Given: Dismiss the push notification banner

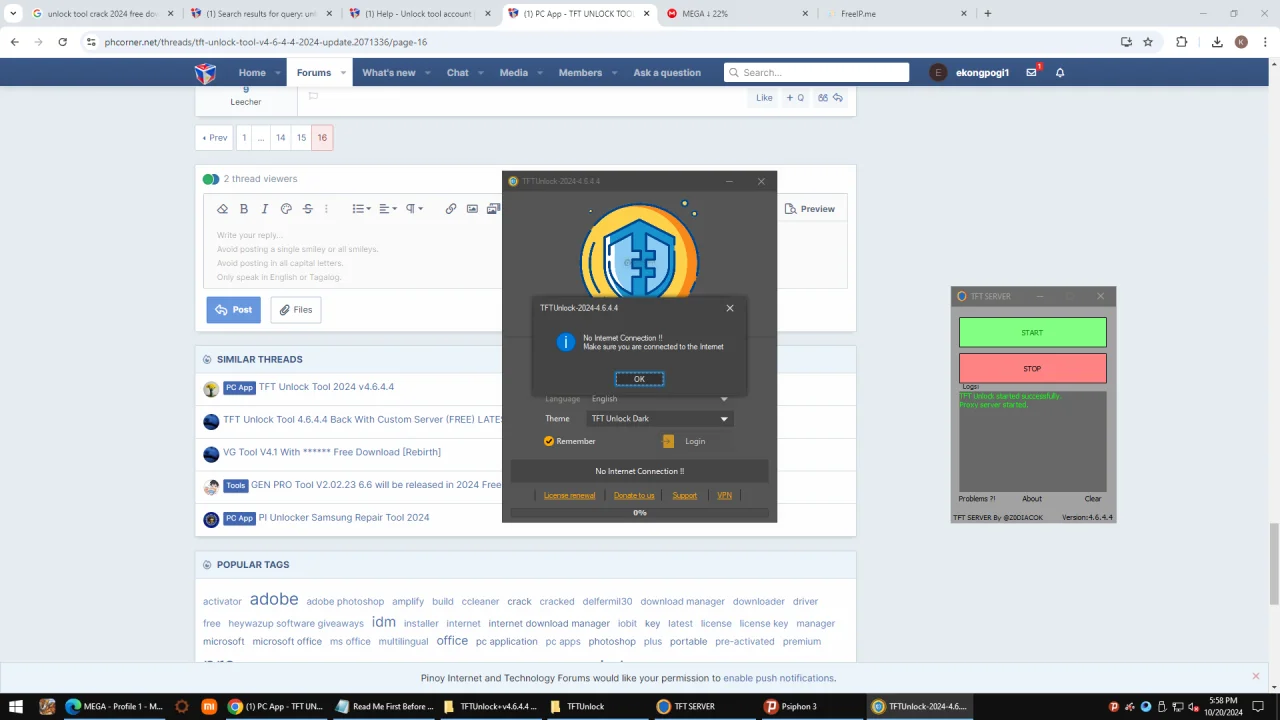Looking at the screenshot, I should 1256,676.
